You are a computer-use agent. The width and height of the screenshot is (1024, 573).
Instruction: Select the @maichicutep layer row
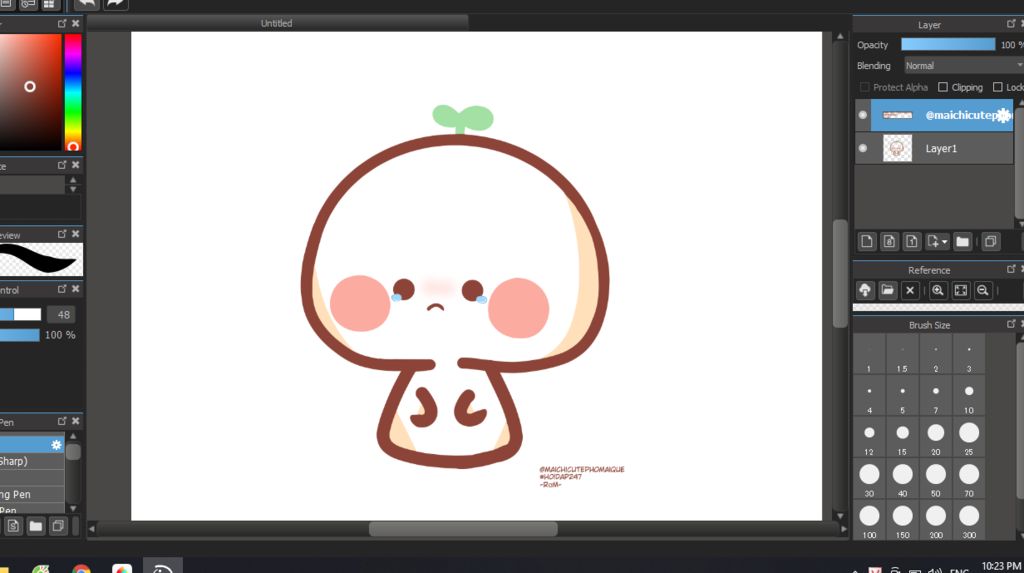click(x=934, y=115)
